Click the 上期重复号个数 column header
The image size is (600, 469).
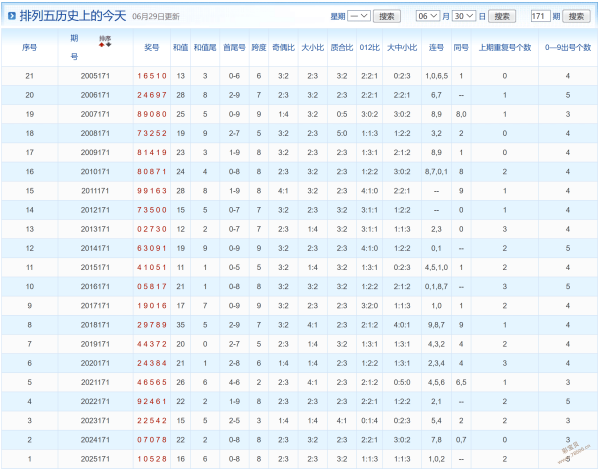(x=505, y=47)
